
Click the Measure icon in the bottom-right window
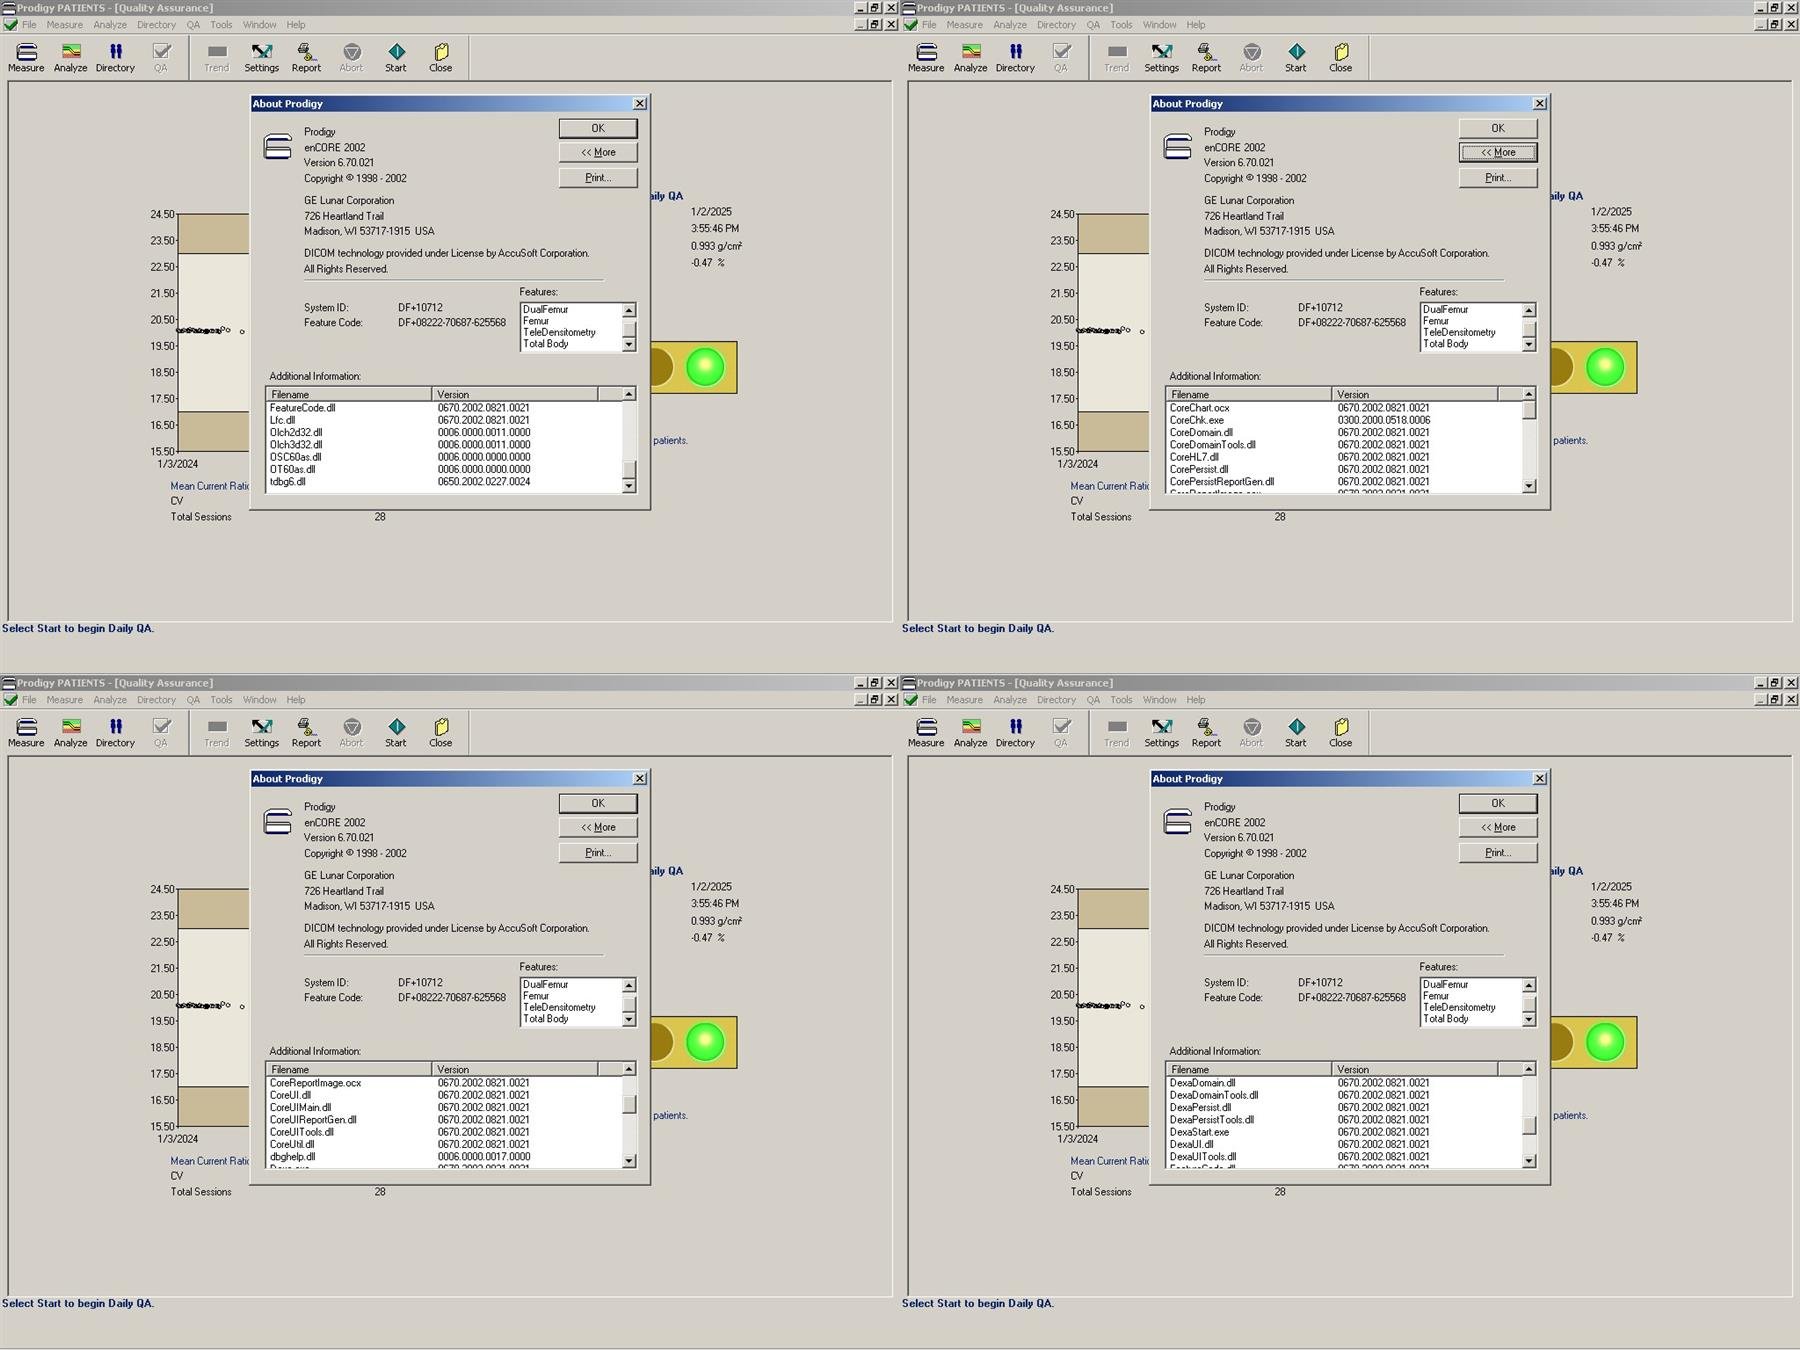[926, 732]
